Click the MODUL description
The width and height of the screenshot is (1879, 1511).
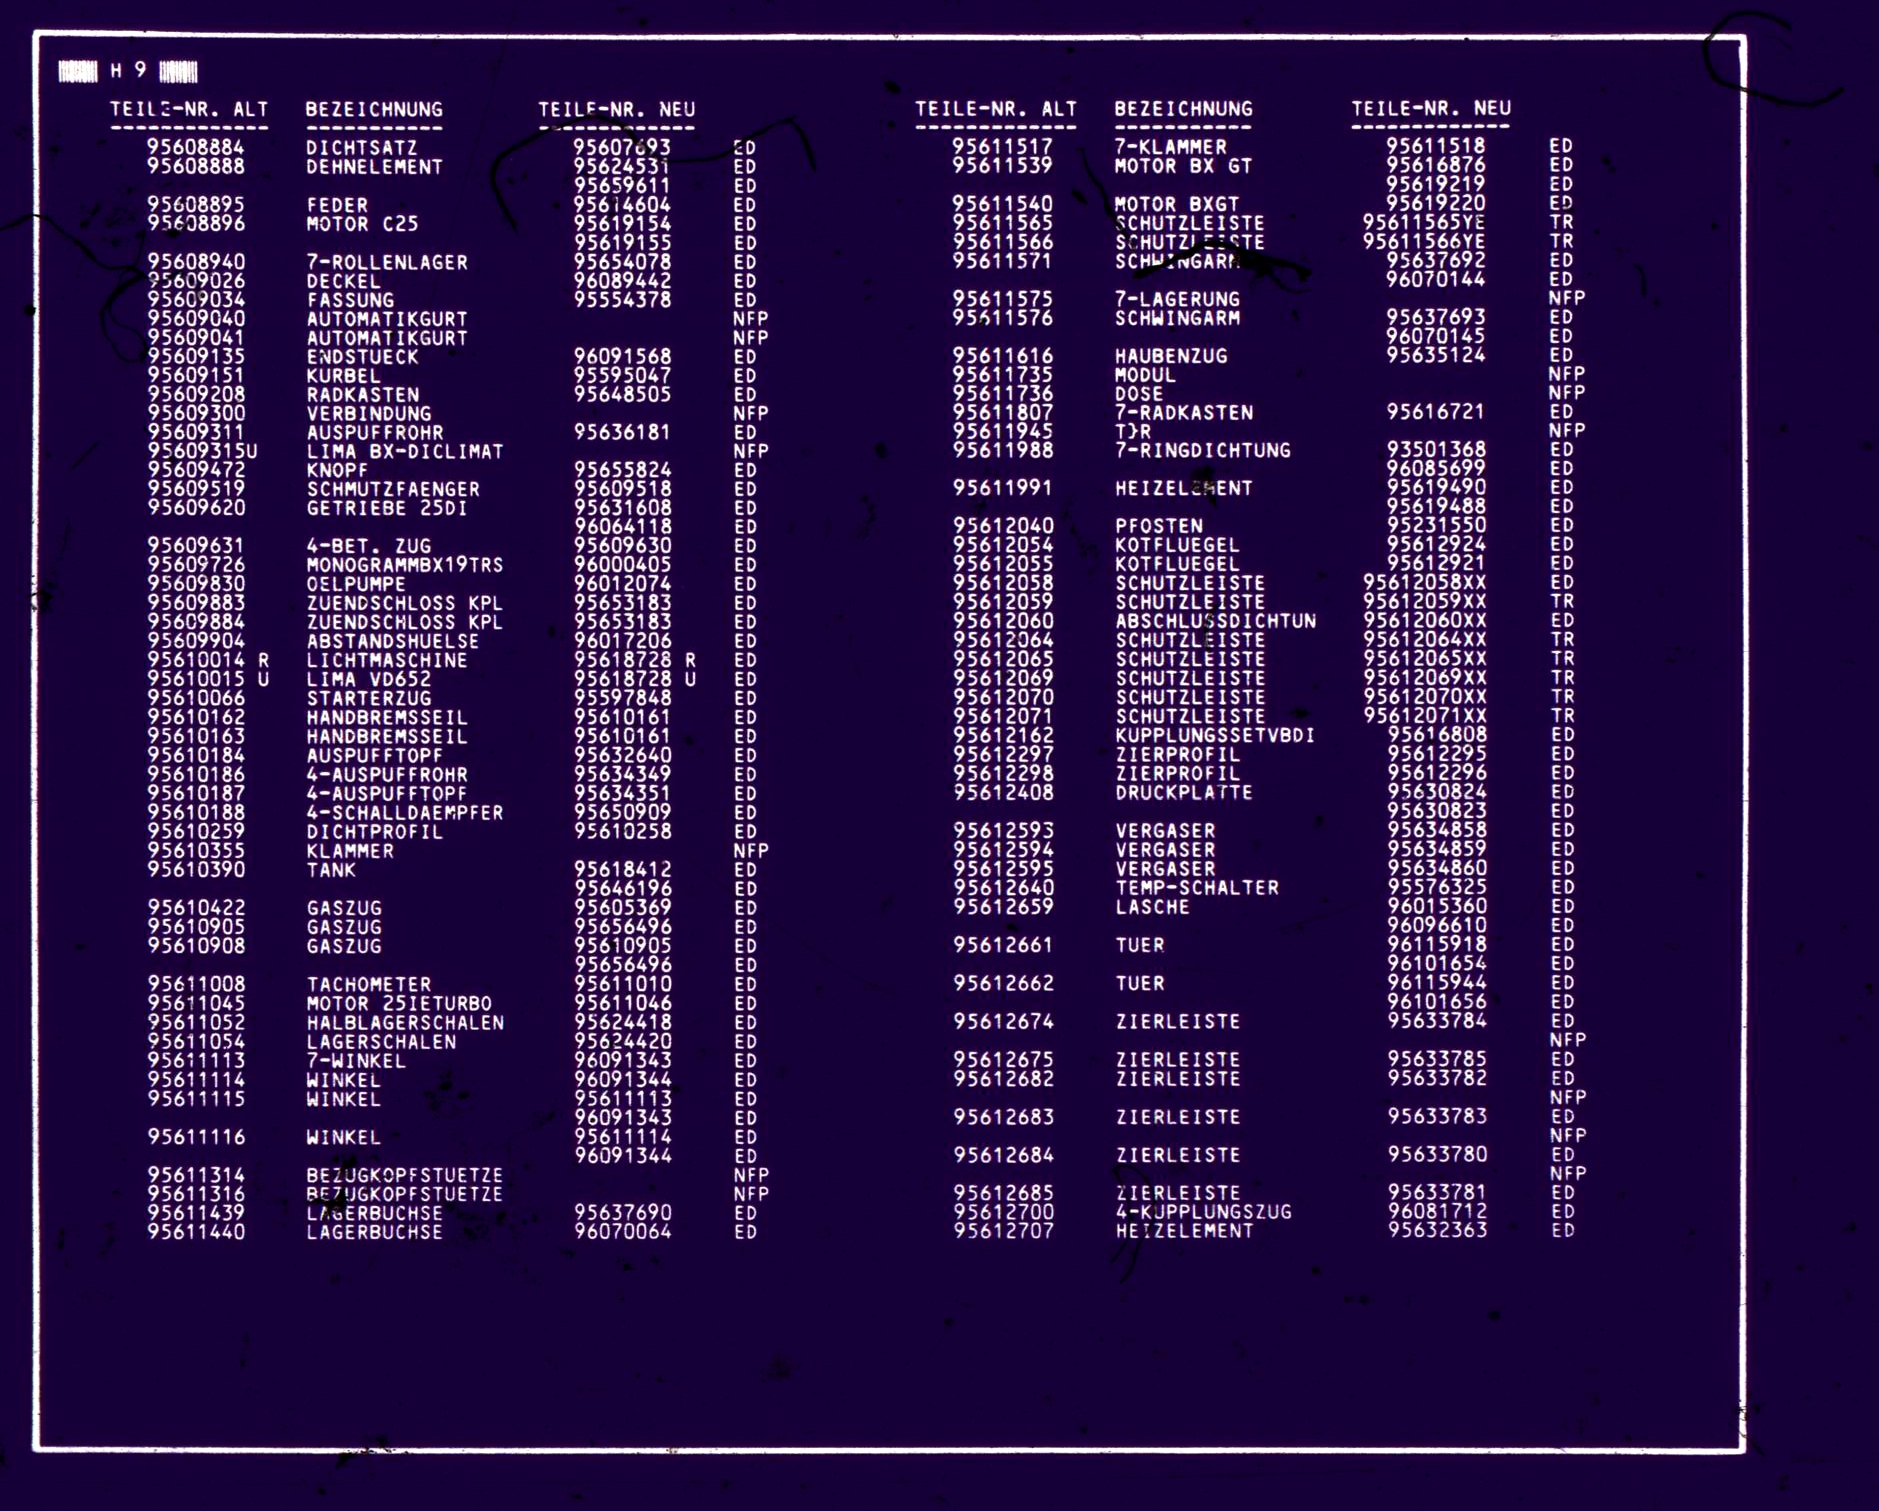[x=1145, y=375]
